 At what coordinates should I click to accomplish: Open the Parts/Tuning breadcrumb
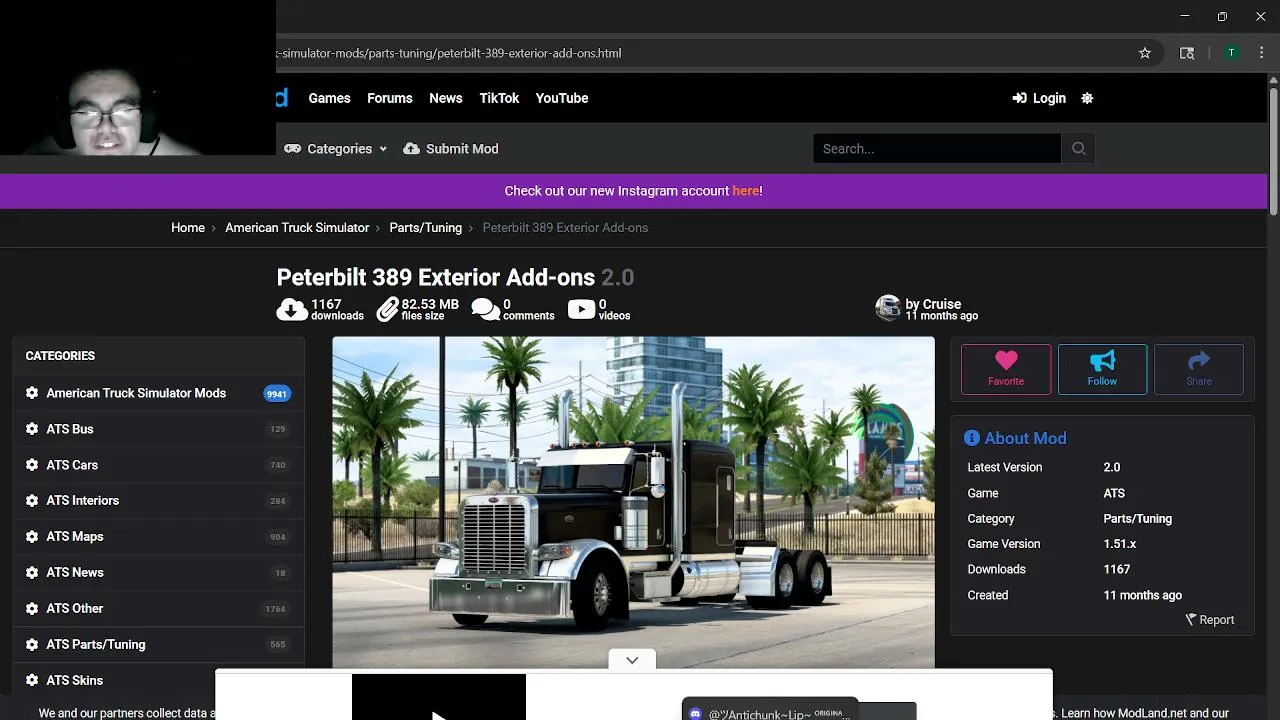tap(426, 228)
